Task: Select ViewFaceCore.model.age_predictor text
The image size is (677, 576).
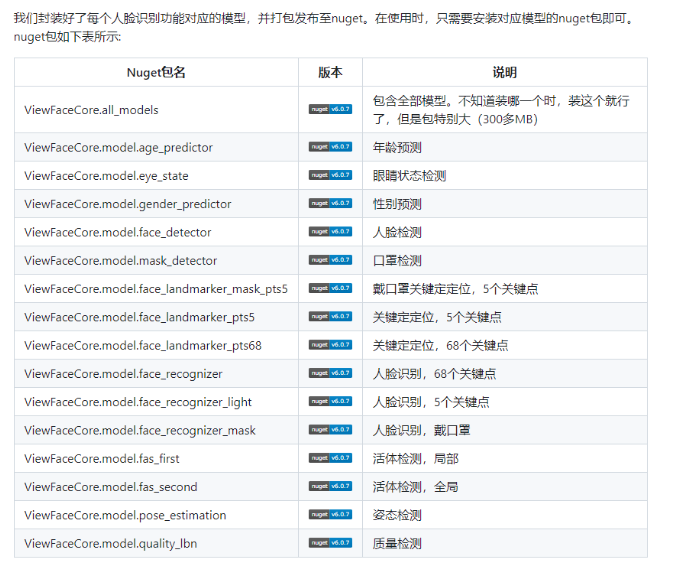Action: pos(118,148)
